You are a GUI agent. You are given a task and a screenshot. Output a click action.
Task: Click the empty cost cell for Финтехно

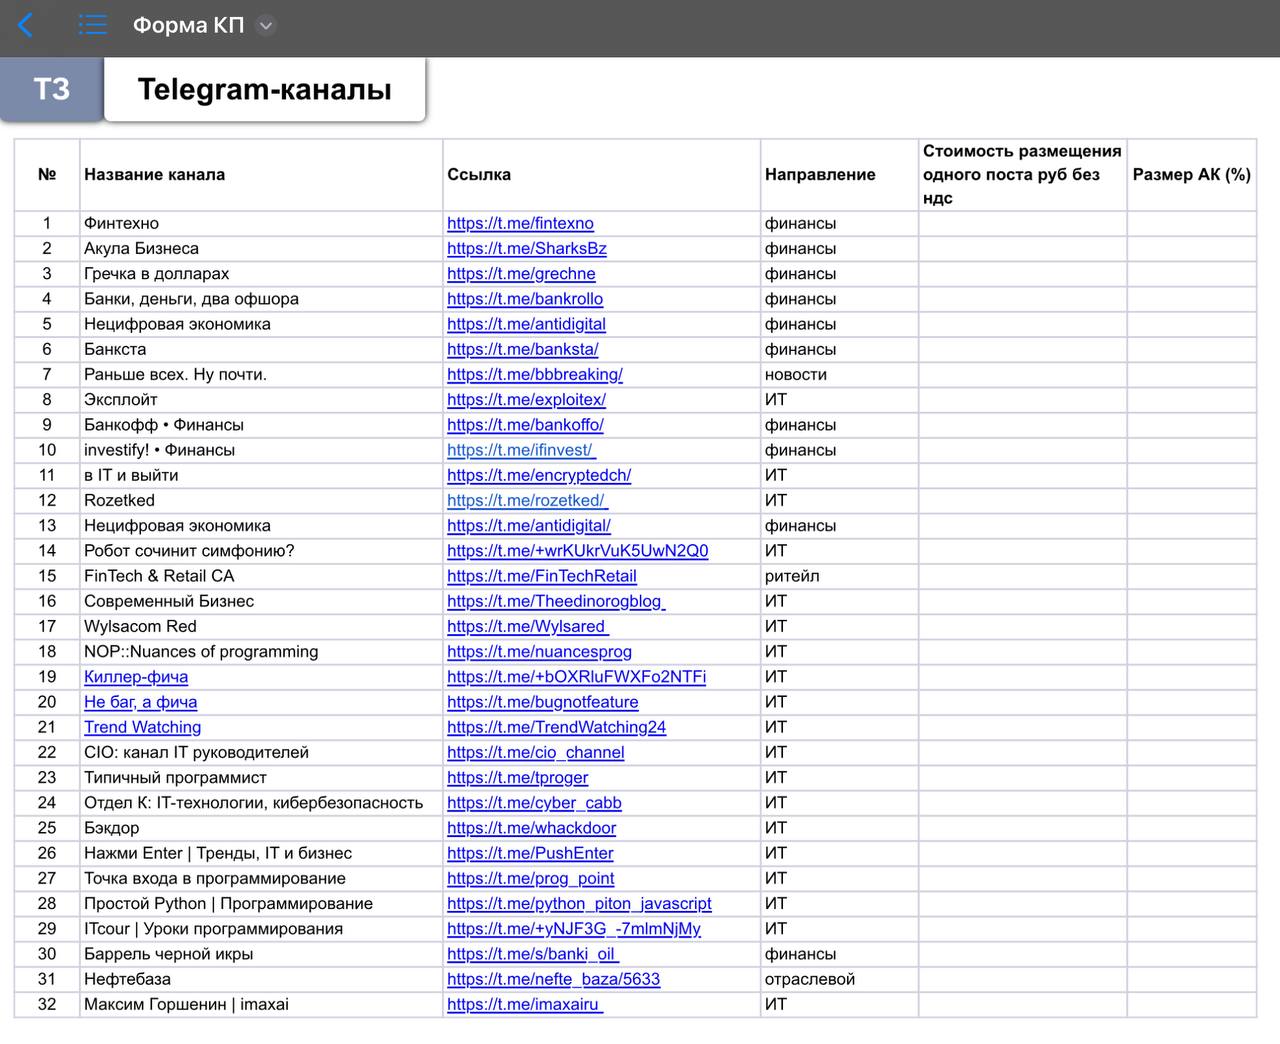[1022, 224]
